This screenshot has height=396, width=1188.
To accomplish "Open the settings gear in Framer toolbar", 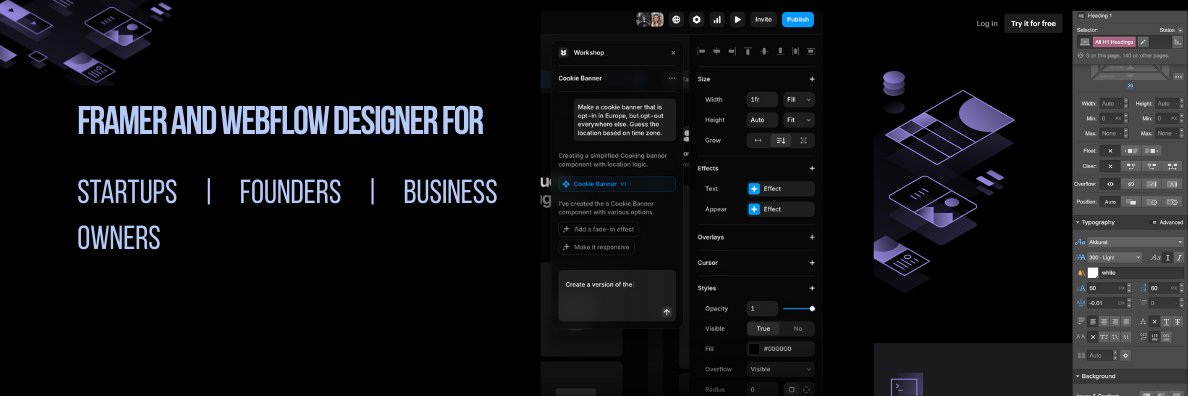I will click(697, 20).
